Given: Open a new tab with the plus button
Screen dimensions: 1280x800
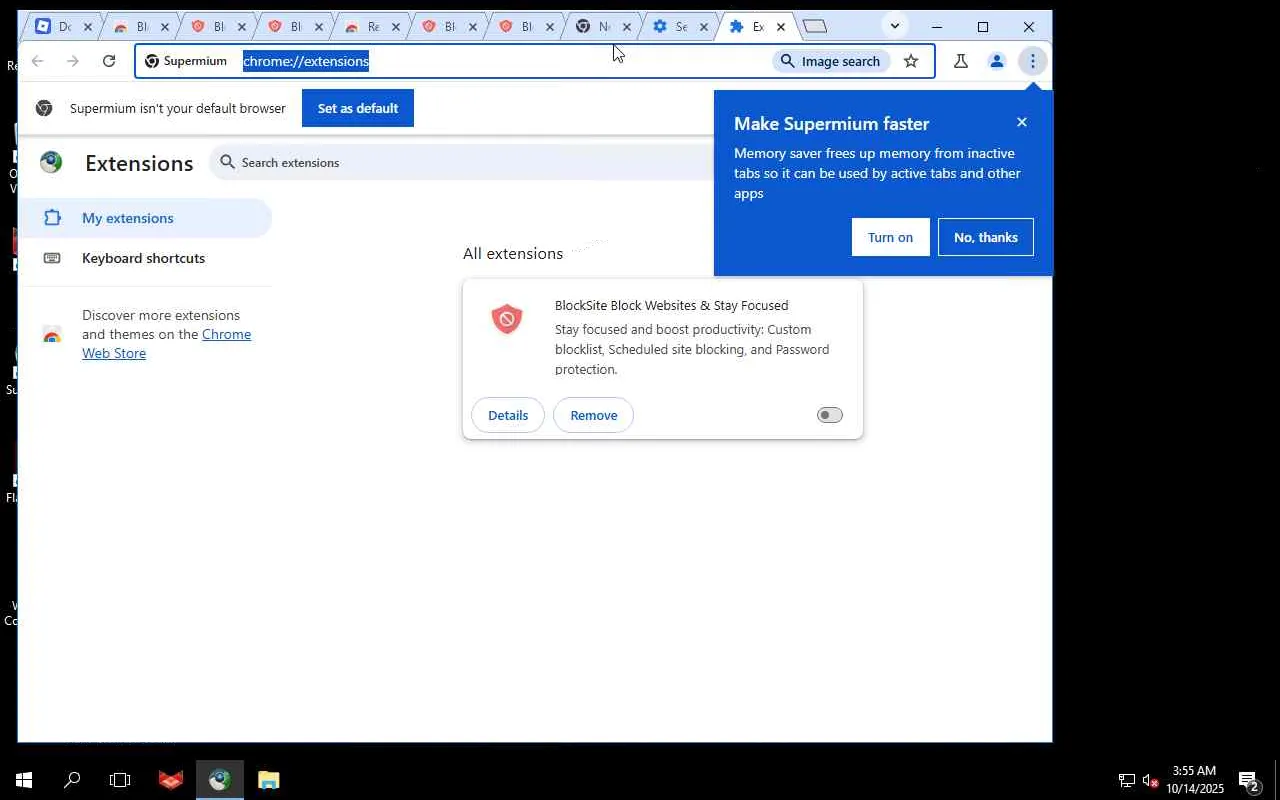Looking at the screenshot, I should click(815, 27).
